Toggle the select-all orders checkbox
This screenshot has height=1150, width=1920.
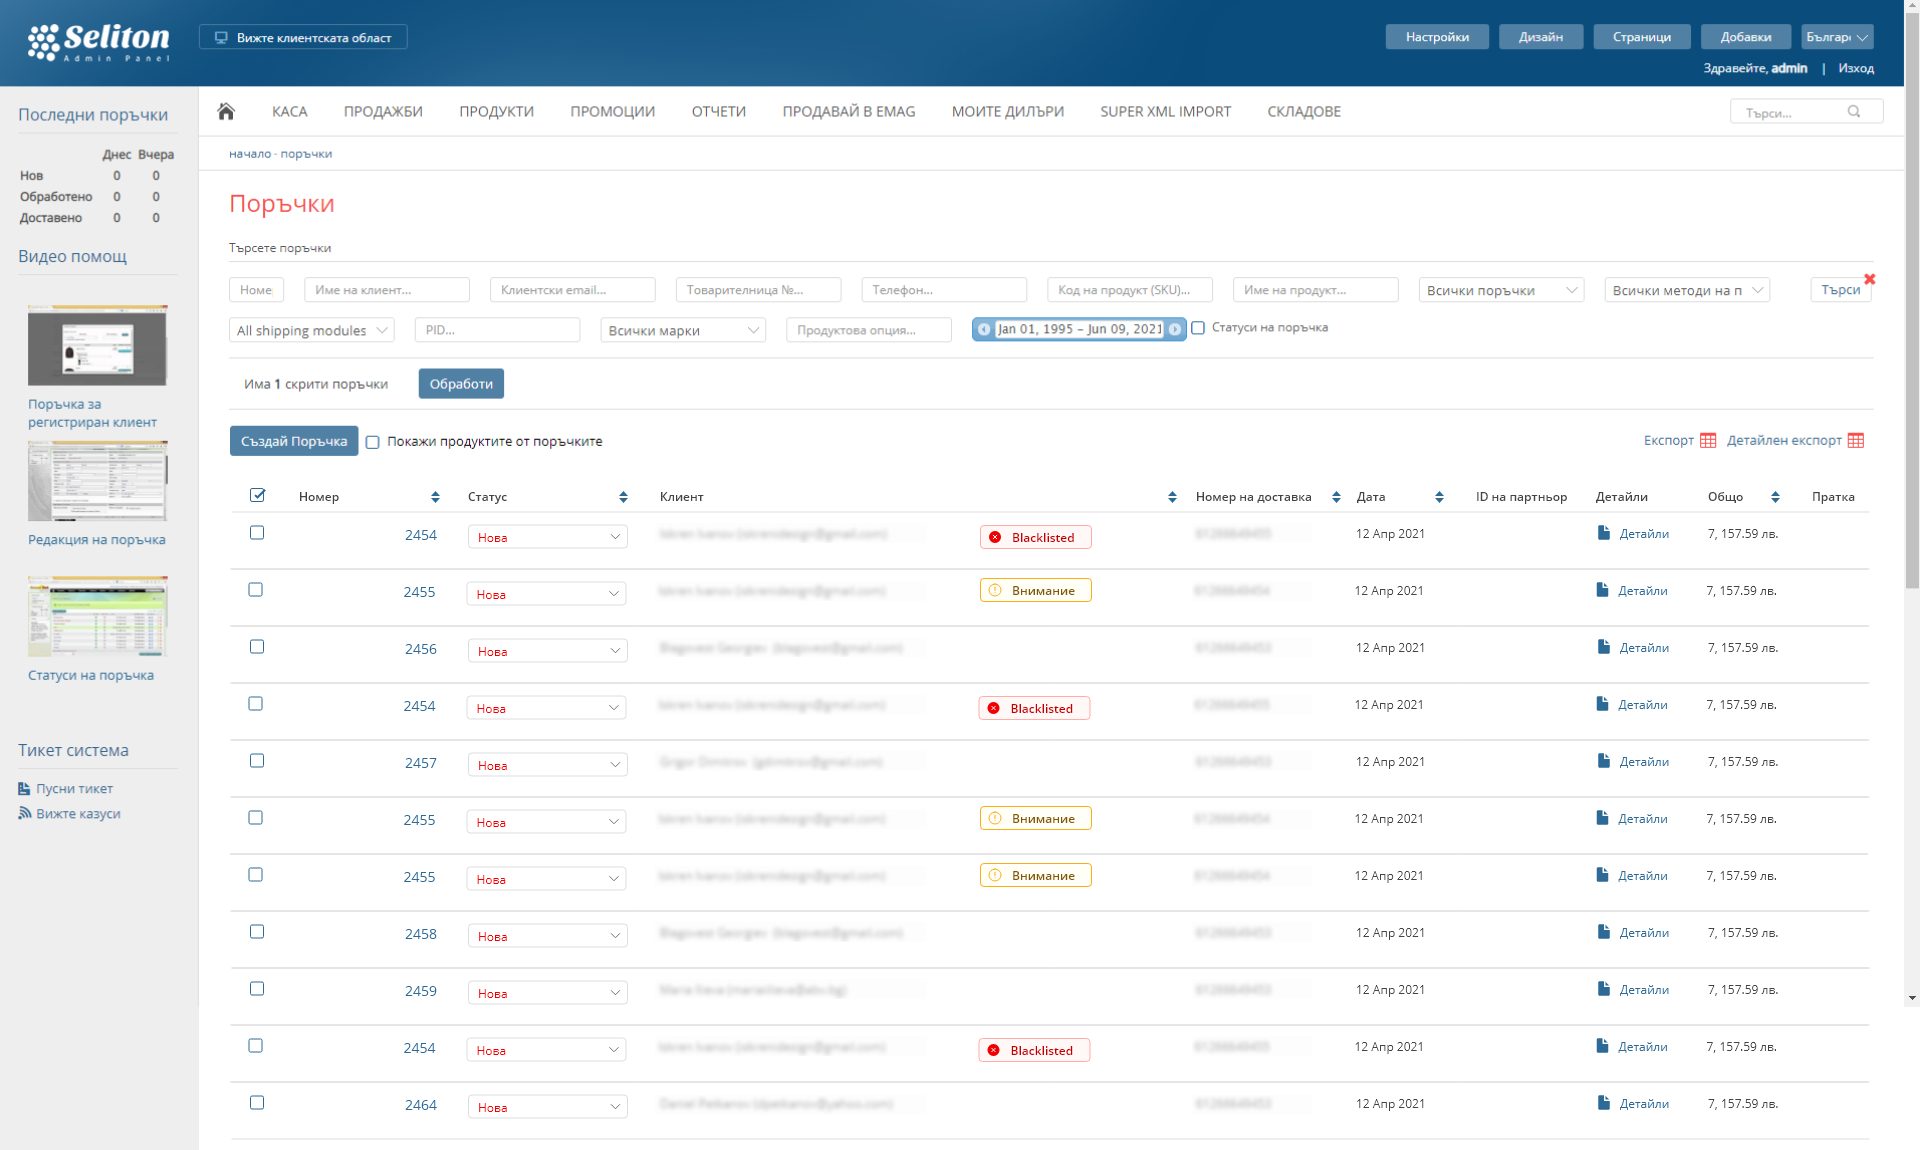click(x=257, y=495)
